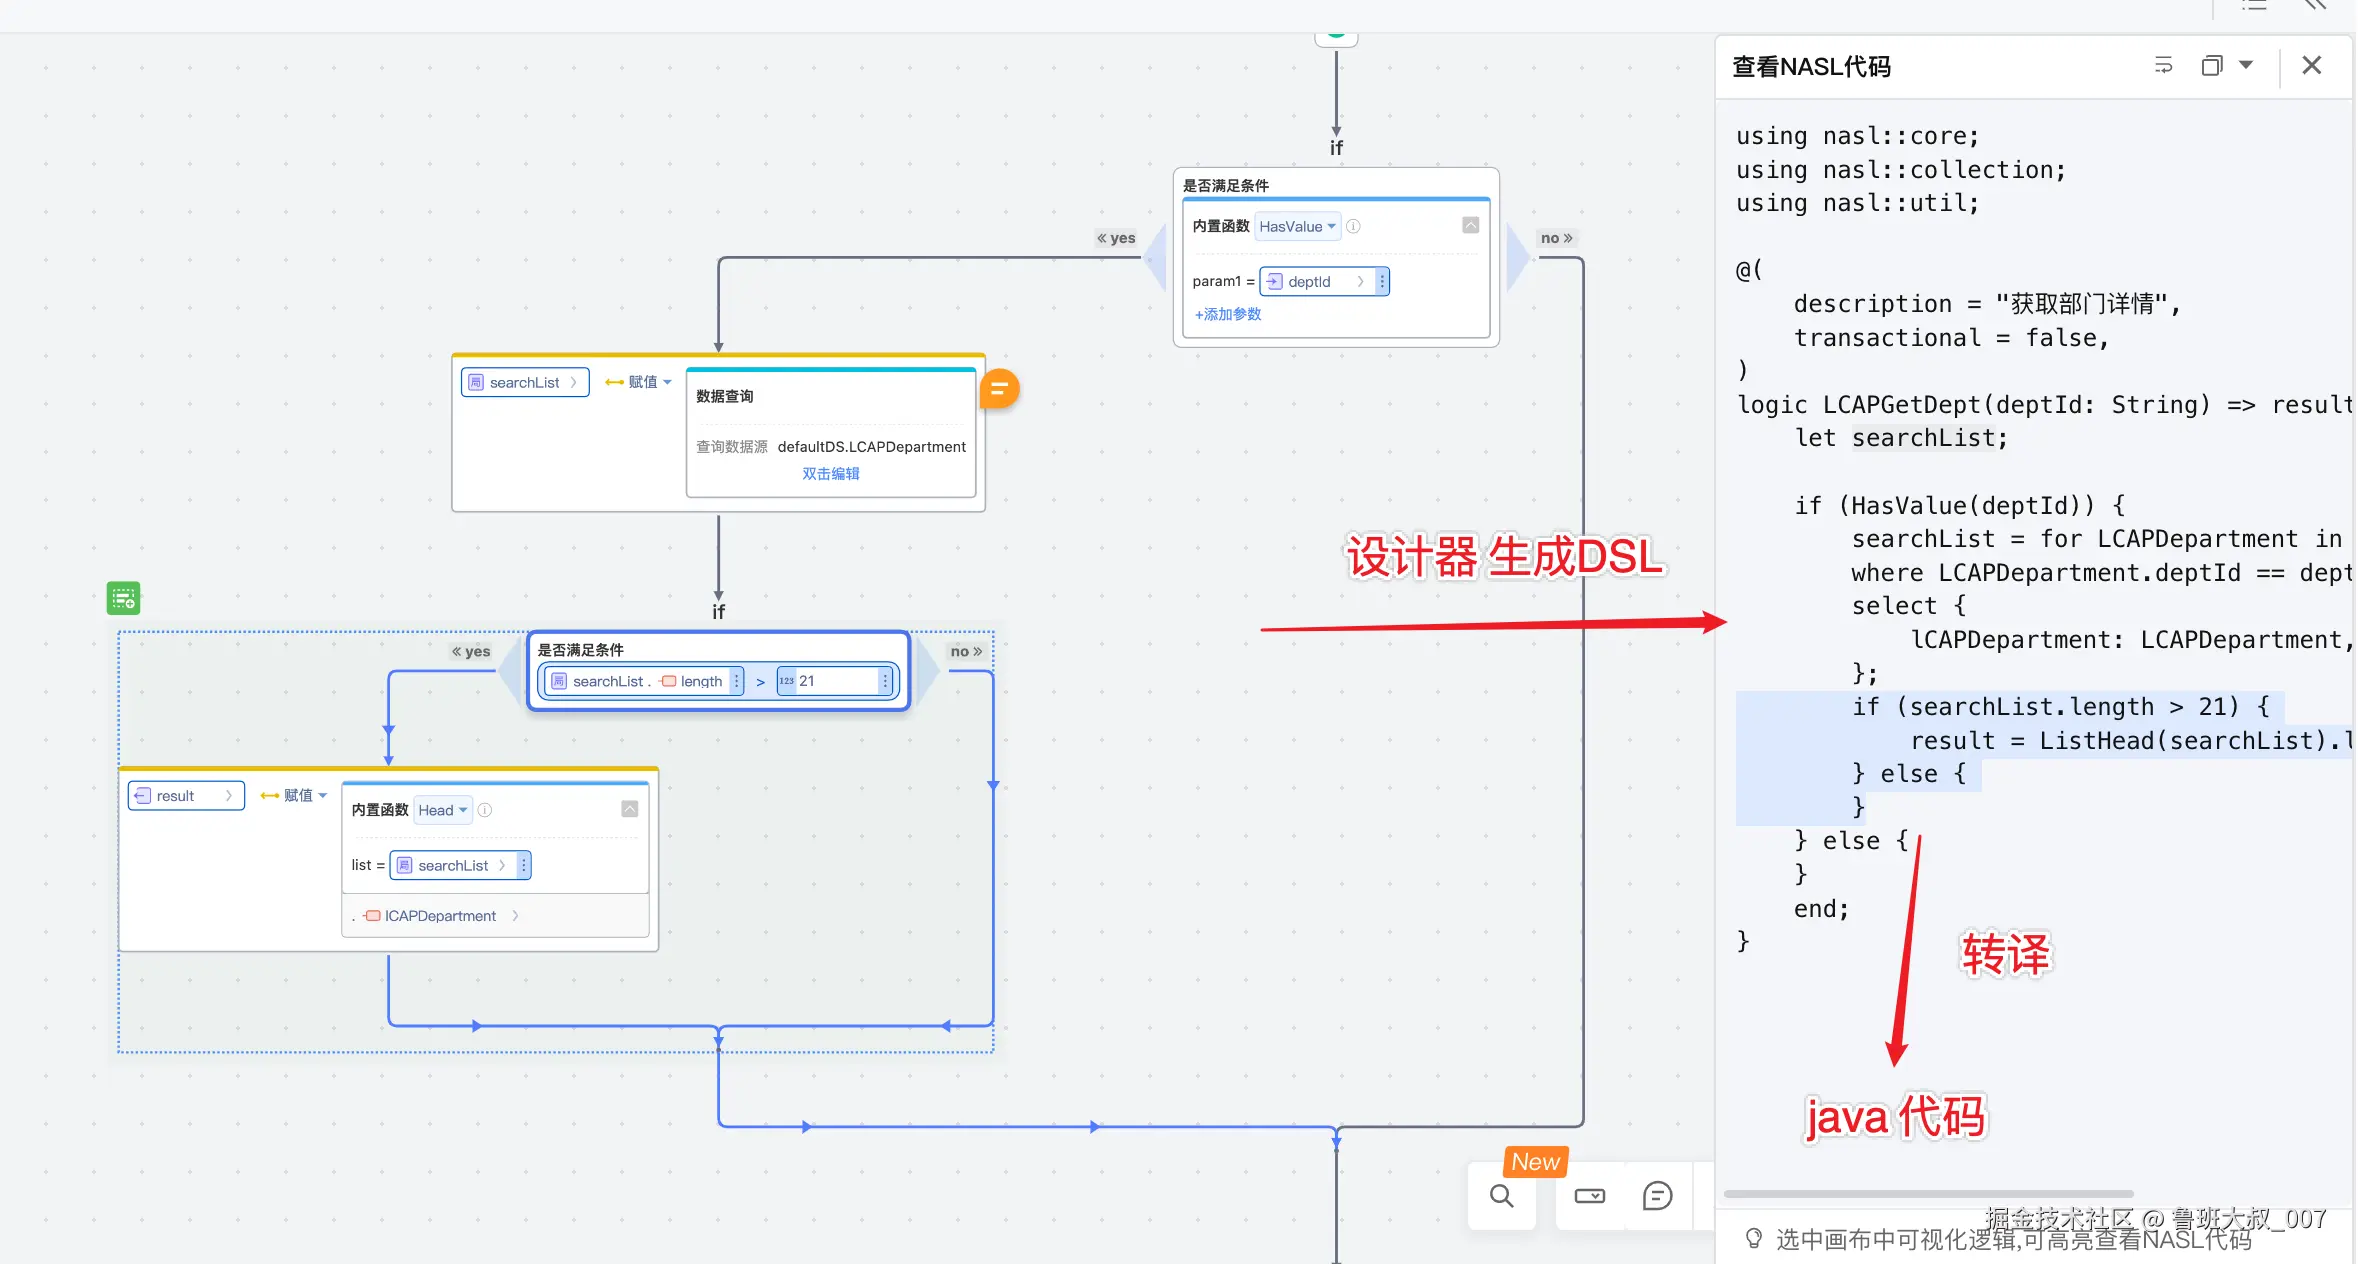Click the dropdown-box toolbar icon

click(1589, 1195)
